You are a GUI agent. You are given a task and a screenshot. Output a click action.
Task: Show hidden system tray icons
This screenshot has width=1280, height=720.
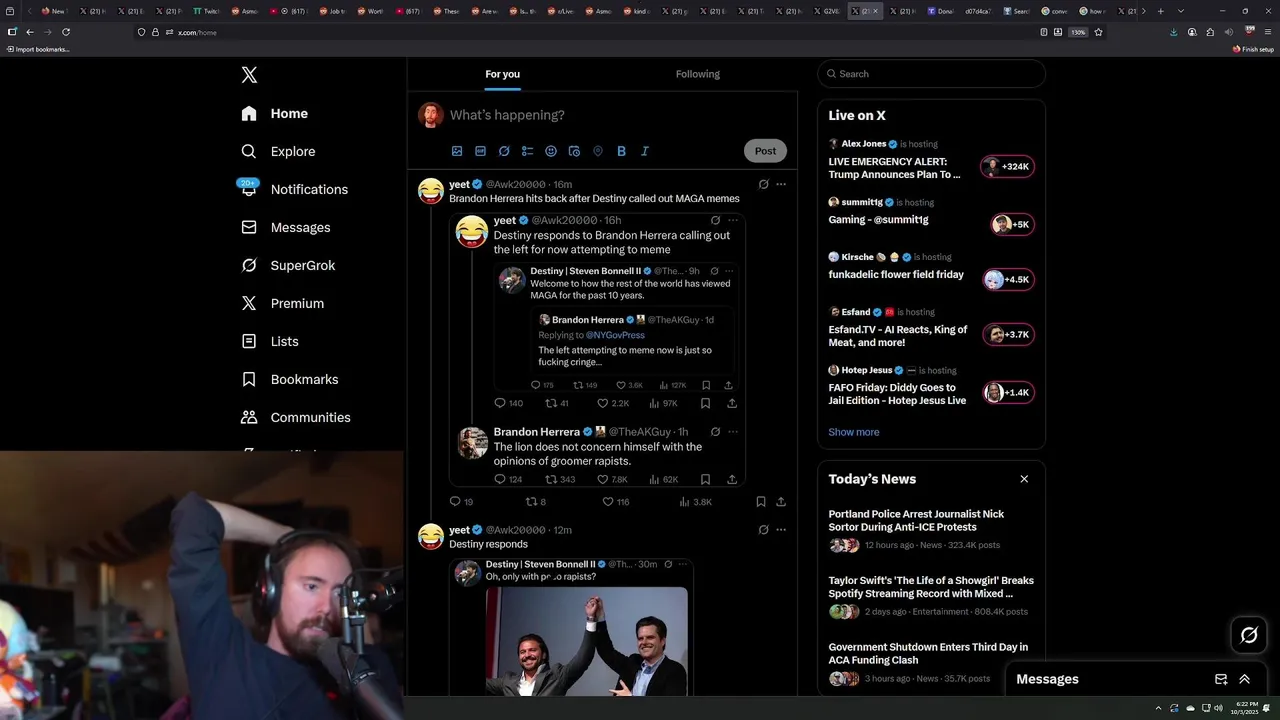tap(1159, 708)
